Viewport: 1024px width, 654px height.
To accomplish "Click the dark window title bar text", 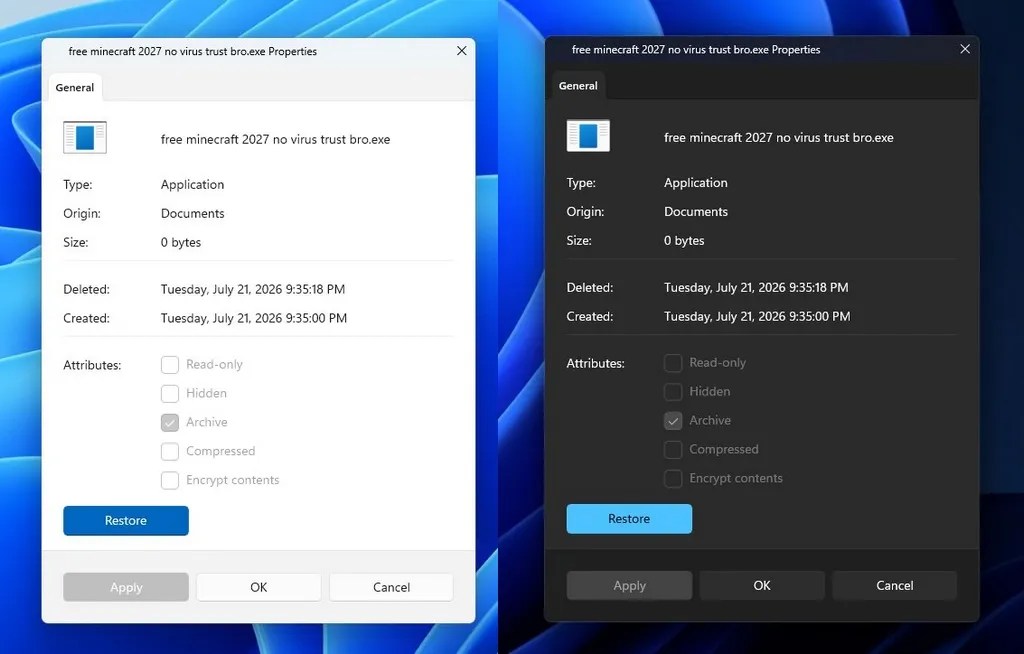I will pos(696,49).
